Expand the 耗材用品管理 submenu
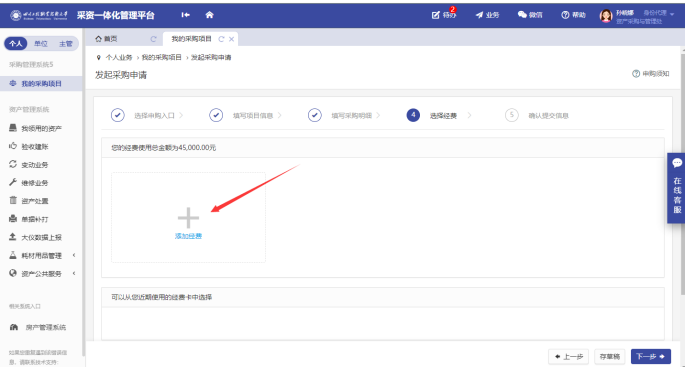This screenshot has height=368, width=686. [x=74, y=255]
